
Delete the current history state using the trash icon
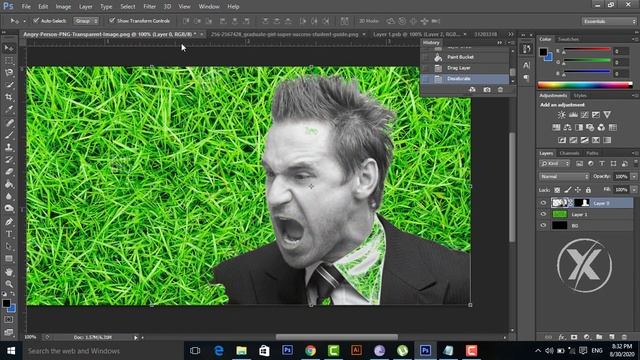click(500, 89)
